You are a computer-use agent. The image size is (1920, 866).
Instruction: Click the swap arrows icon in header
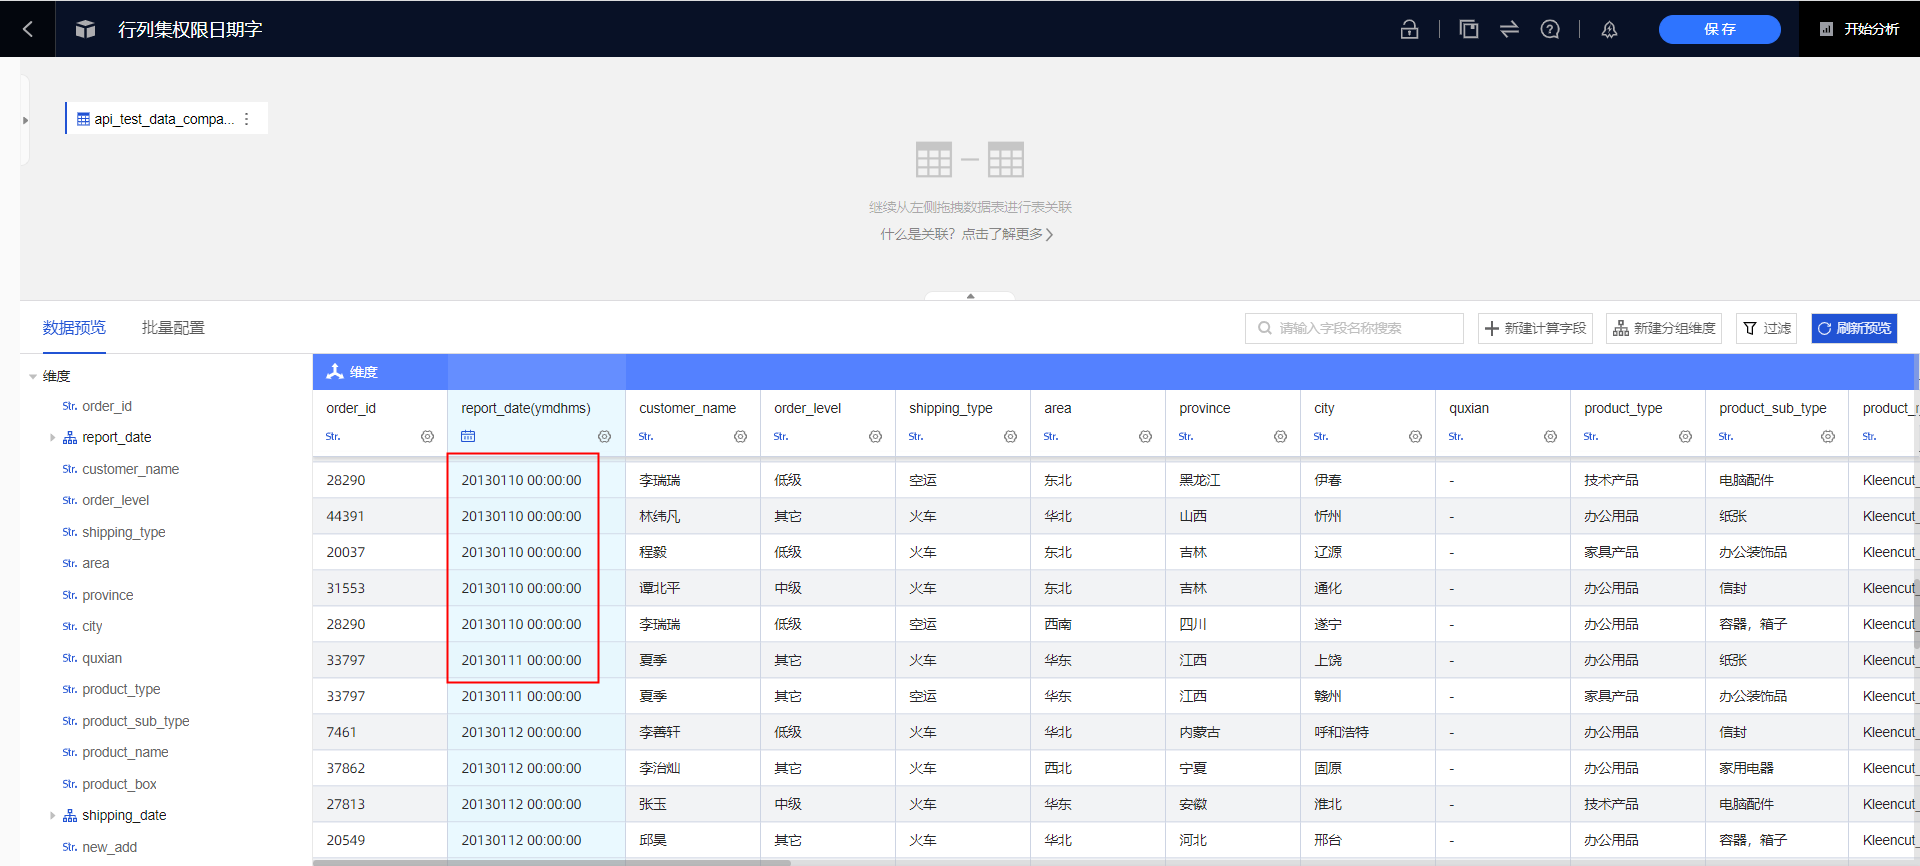[x=1509, y=29]
